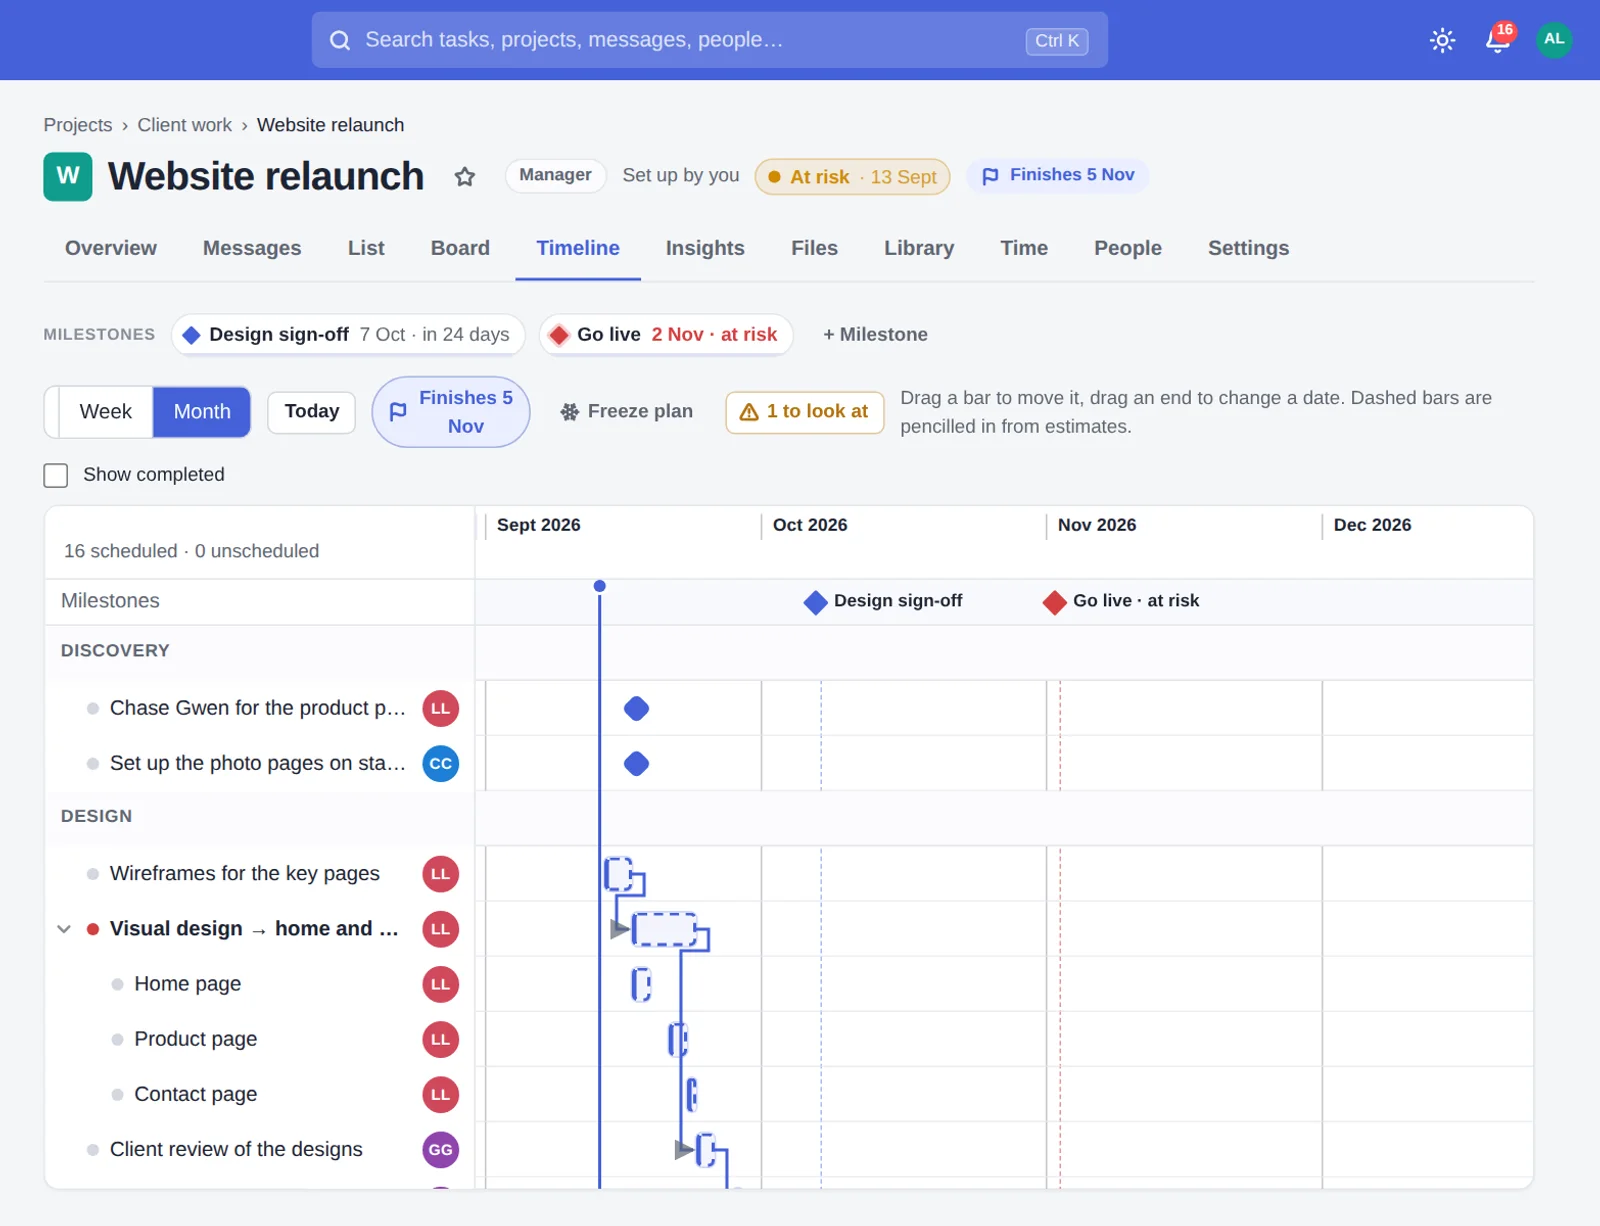Switch to the Board tab
This screenshot has height=1226, width=1600.
pos(460,248)
